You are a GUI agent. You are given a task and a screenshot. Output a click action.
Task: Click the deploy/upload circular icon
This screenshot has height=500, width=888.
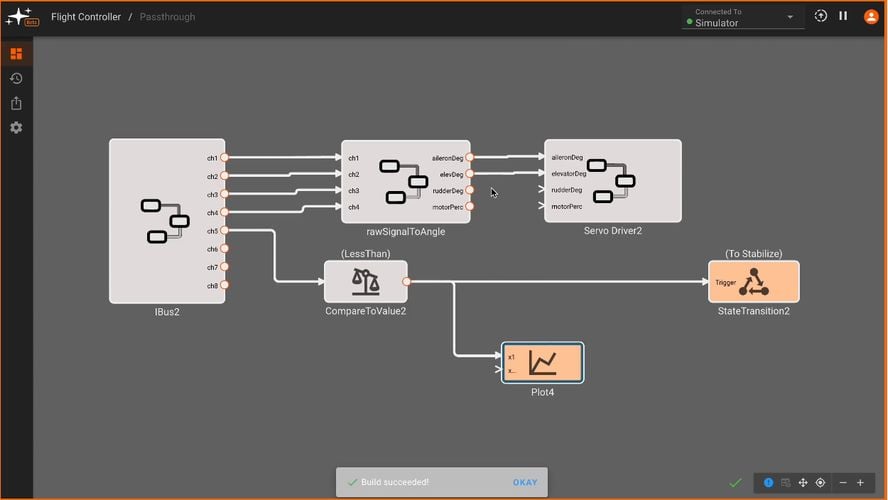pyautogui.click(x=821, y=16)
